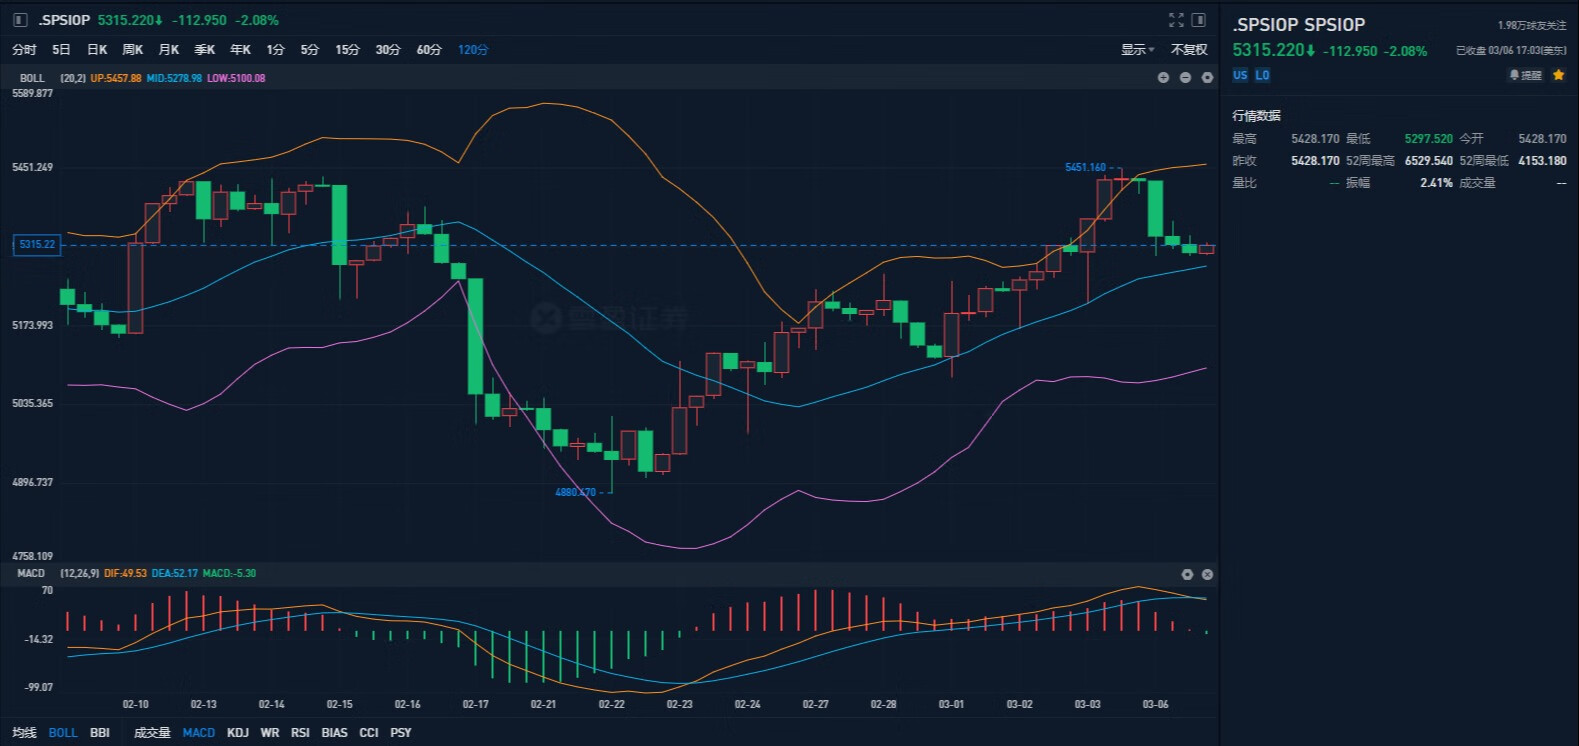Open MACD indicator settings gear
The width and height of the screenshot is (1579, 746).
point(1187,574)
